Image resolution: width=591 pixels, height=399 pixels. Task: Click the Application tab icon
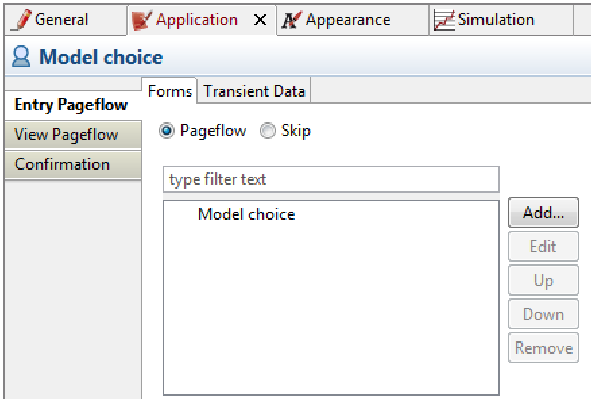(142, 20)
